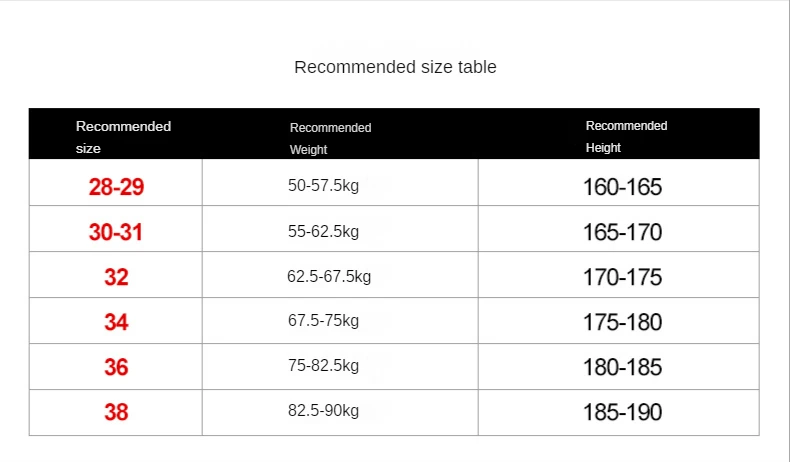790x462 pixels.
Task: Choose size 34 in the table
Action: [x=116, y=322]
